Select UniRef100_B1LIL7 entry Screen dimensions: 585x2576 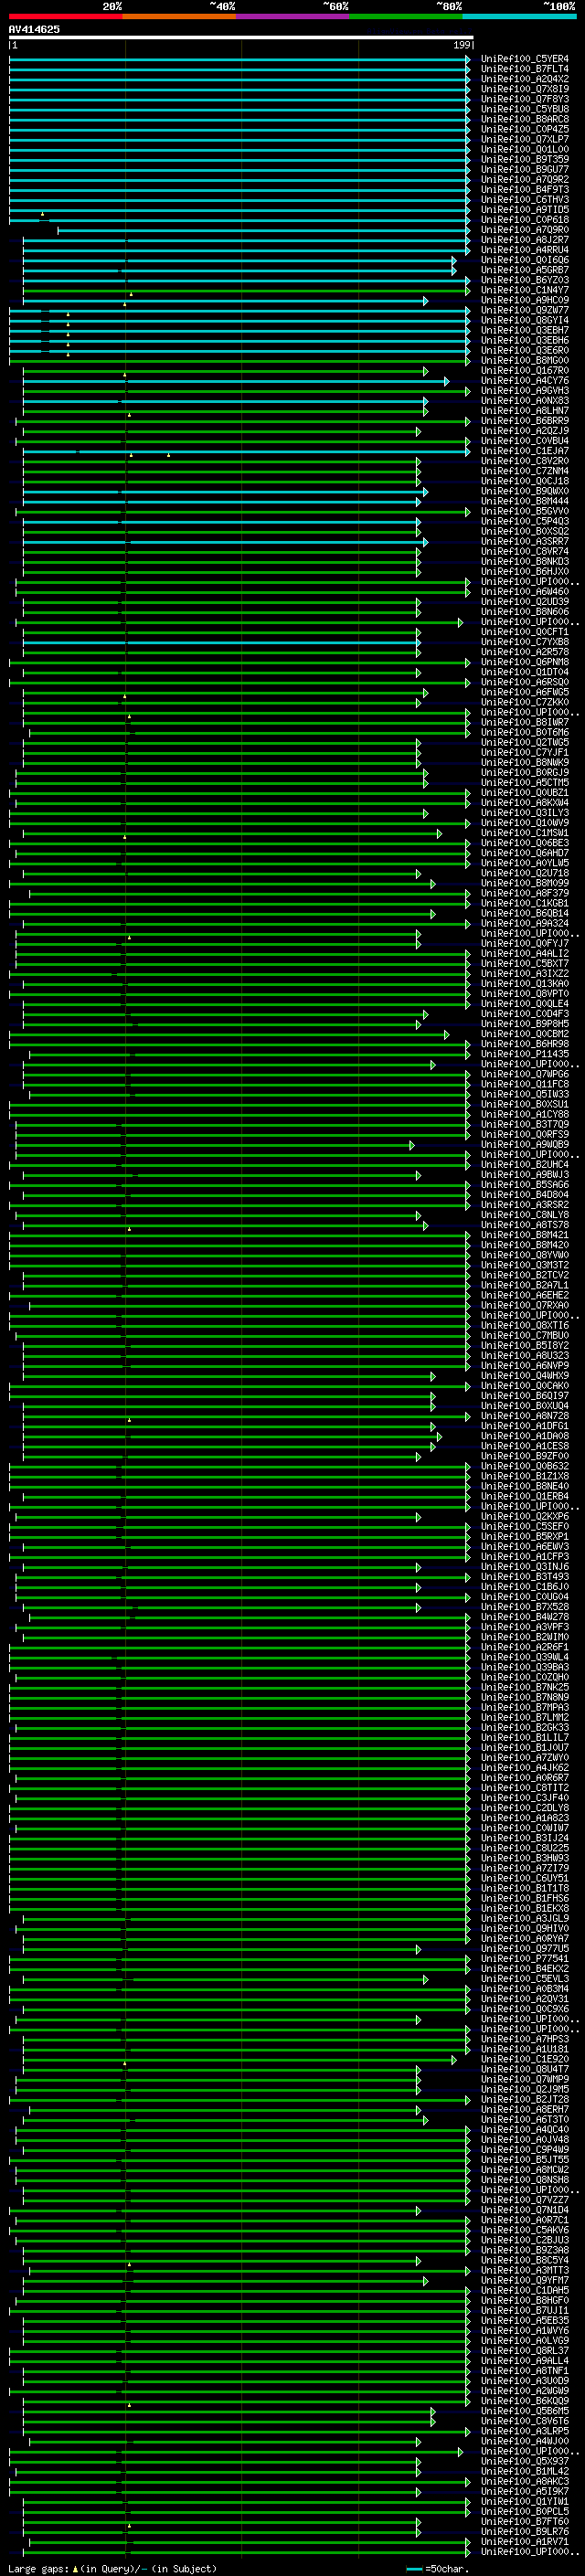coord(524,1738)
